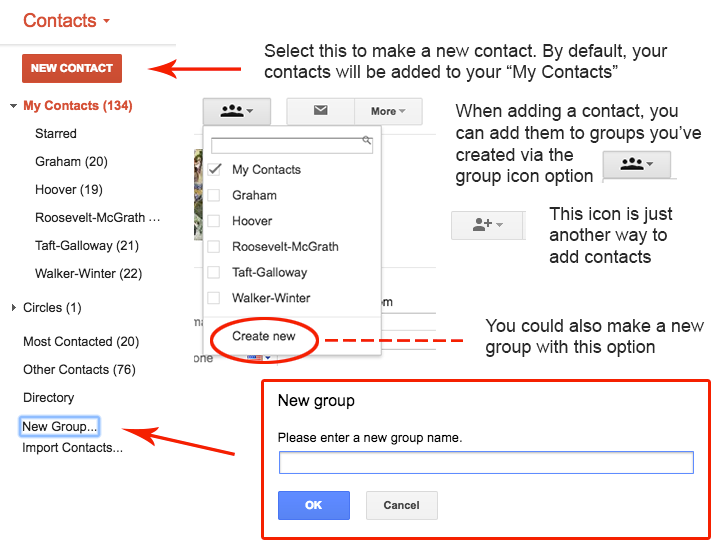Check the Graham group checkbox
This screenshot has height=551, width=728.
click(x=213, y=196)
